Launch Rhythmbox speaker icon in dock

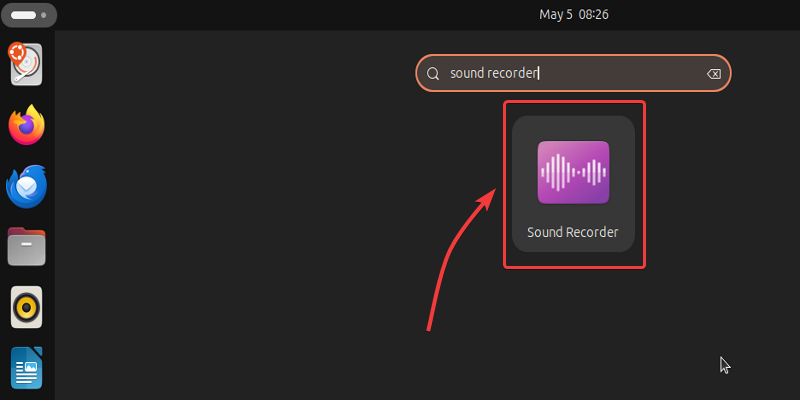[x=27, y=306]
